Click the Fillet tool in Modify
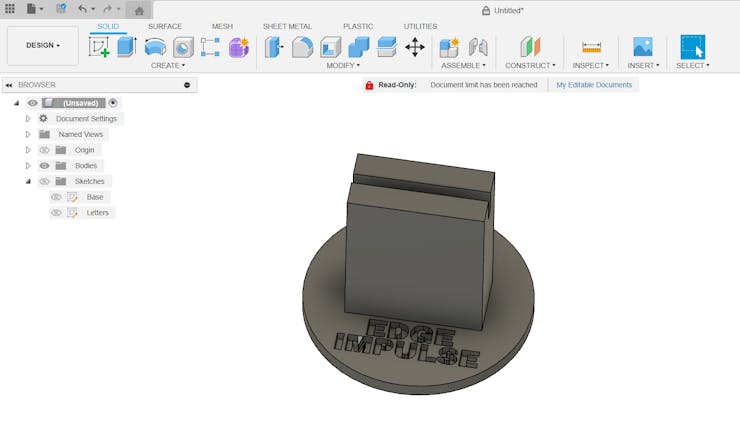Screen dimensions: 740x436 click(x=302, y=47)
